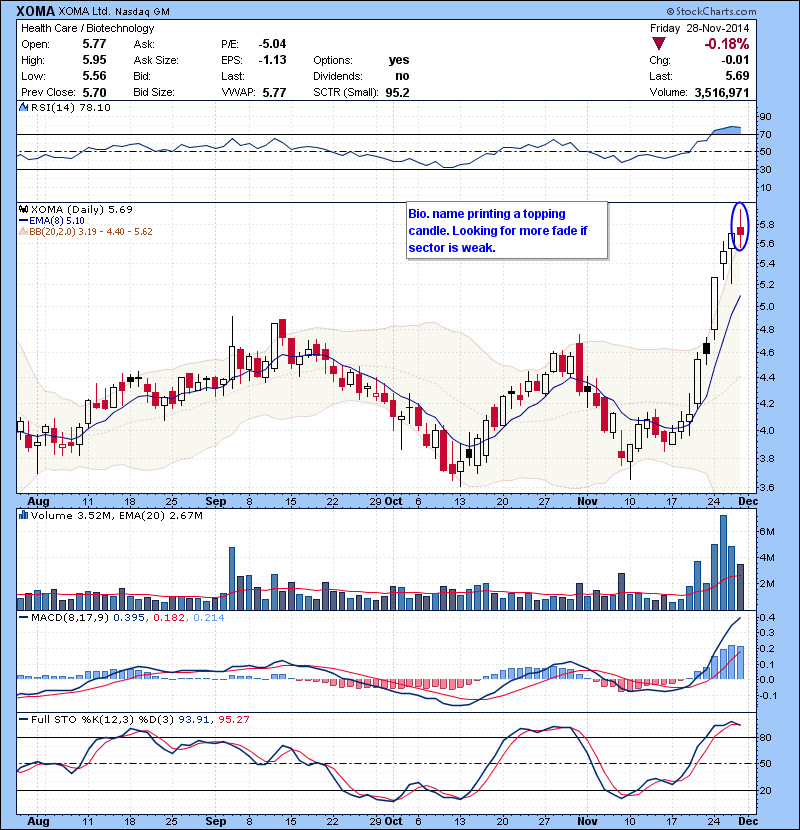
Task: Click the High value 5.95
Action: point(94,60)
